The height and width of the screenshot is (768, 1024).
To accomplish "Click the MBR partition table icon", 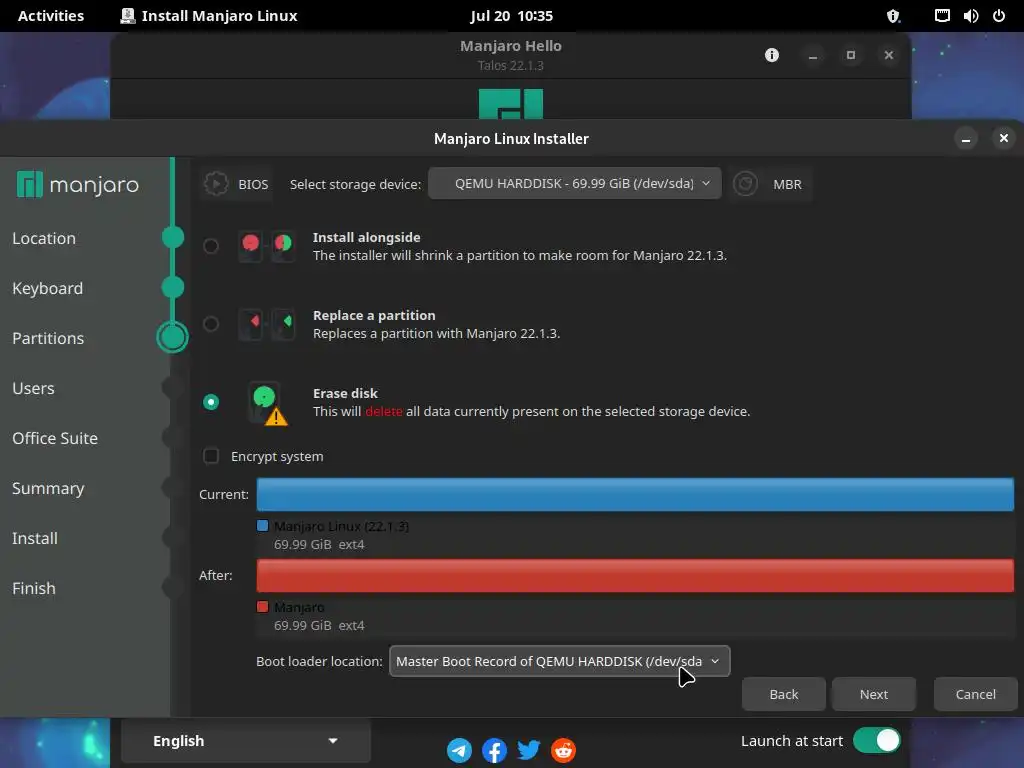I will [745, 184].
